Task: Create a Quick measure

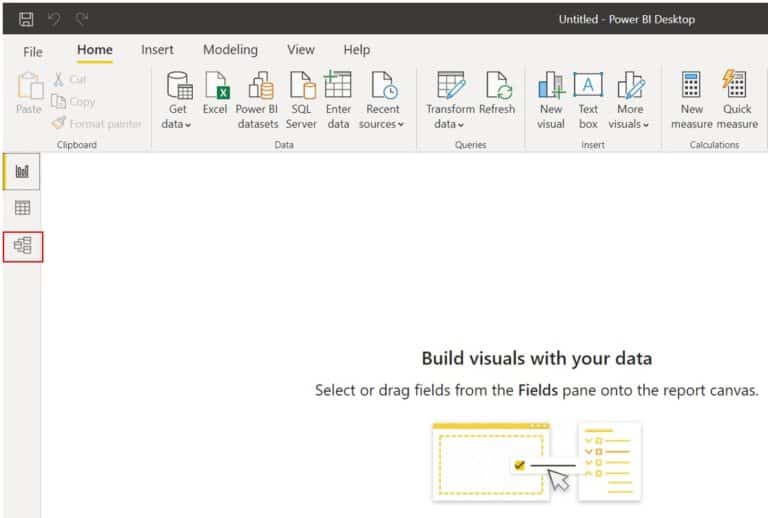Action: point(737,100)
